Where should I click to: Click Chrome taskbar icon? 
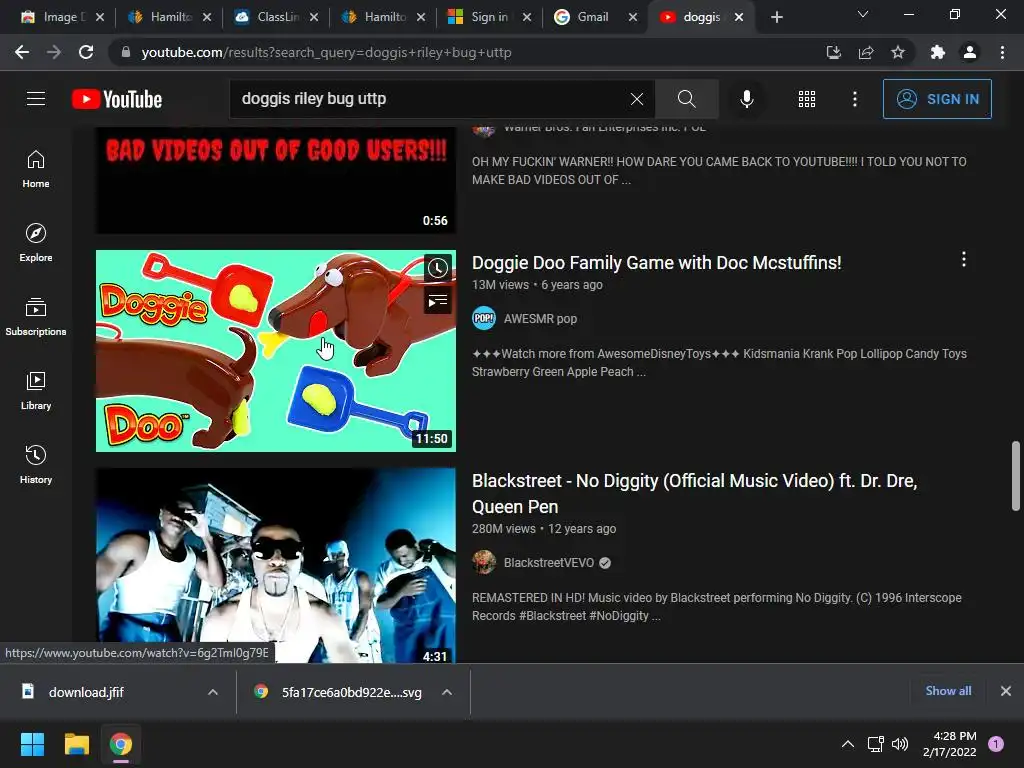click(x=121, y=744)
